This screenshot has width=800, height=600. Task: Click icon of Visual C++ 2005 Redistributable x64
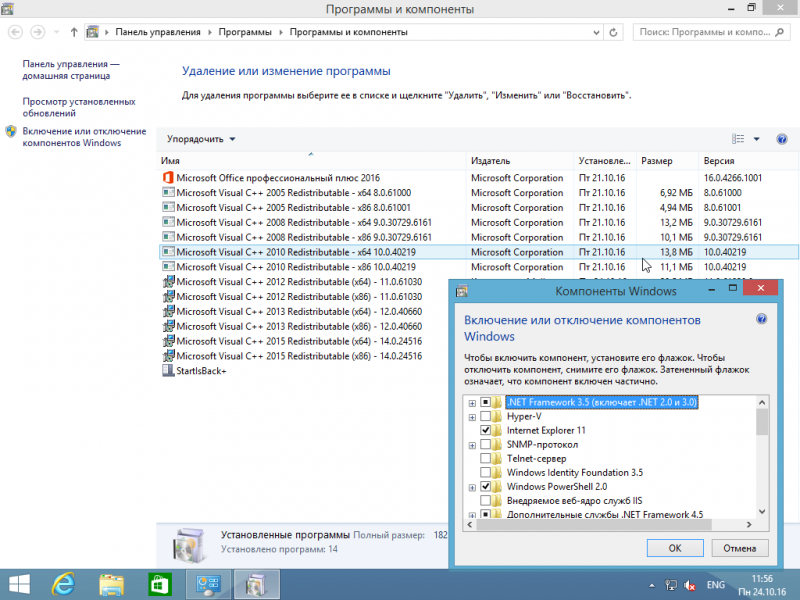168,192
